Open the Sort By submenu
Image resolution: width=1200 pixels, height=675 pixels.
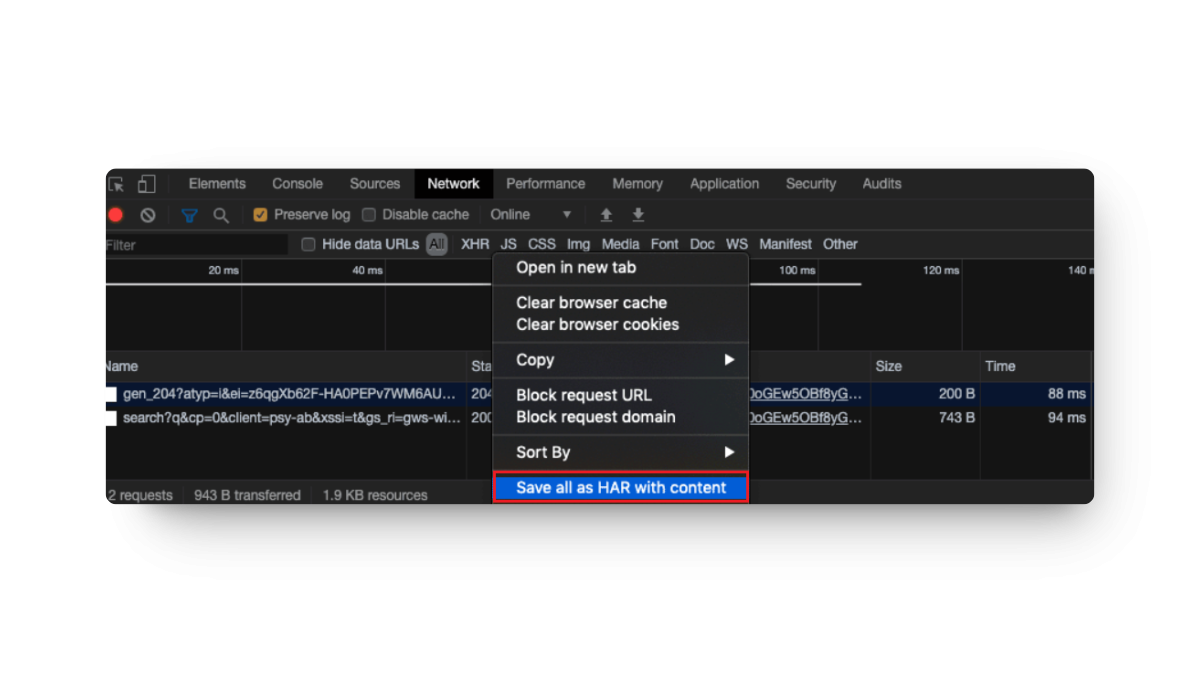click(620, 452)
